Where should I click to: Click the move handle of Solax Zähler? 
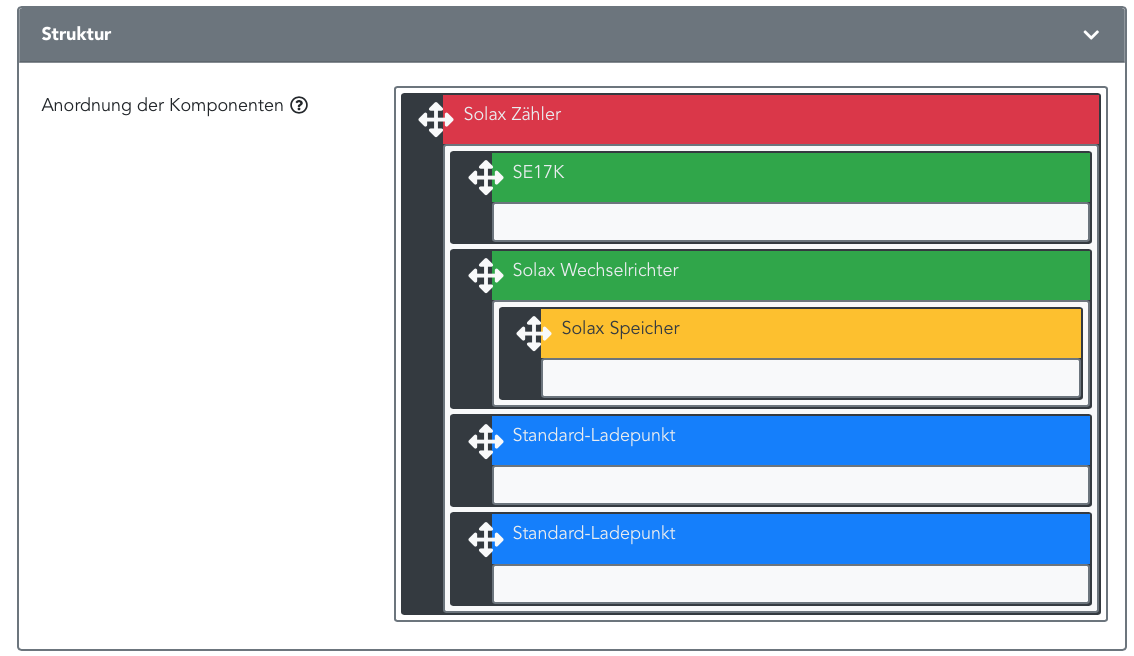pos(435,119)
